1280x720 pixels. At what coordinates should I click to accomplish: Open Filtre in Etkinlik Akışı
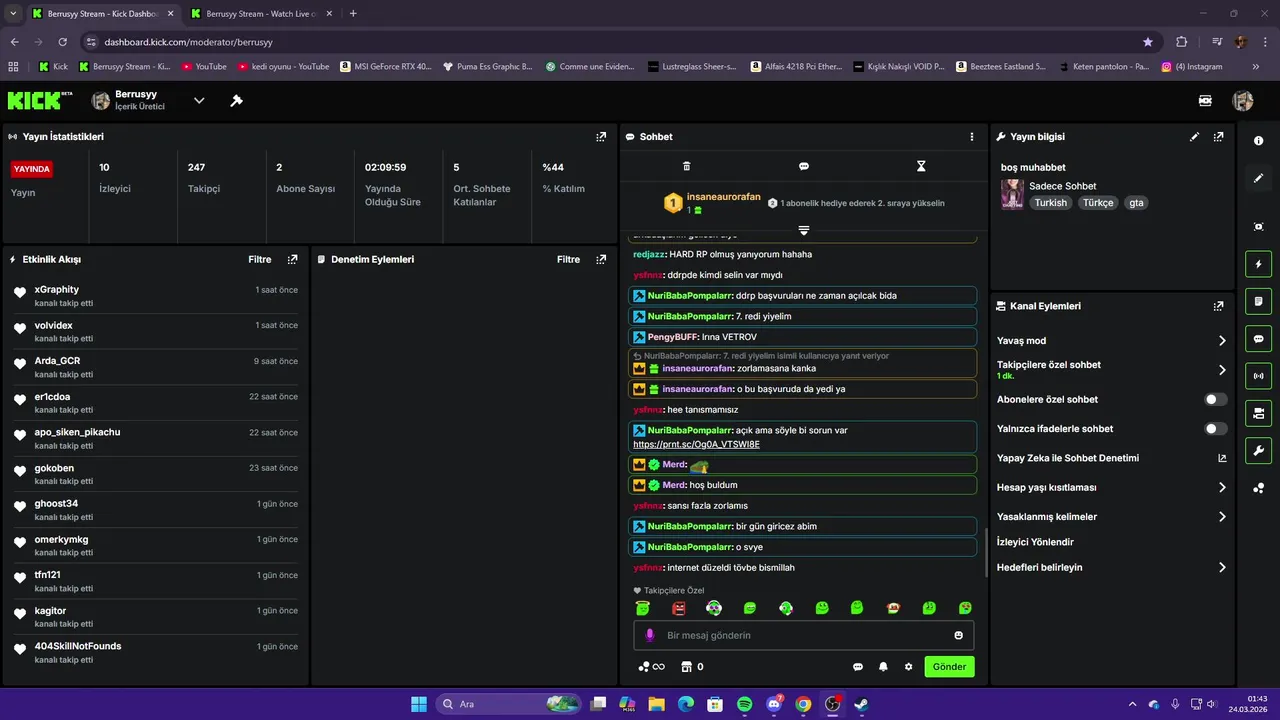click(x=260, y=259)
